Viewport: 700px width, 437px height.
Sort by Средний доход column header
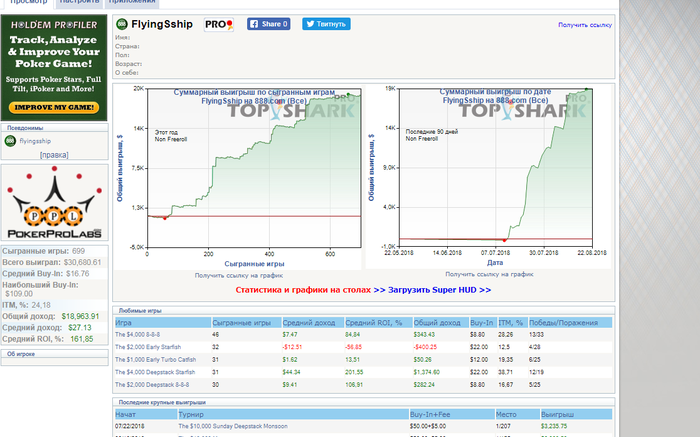point(313,323)
